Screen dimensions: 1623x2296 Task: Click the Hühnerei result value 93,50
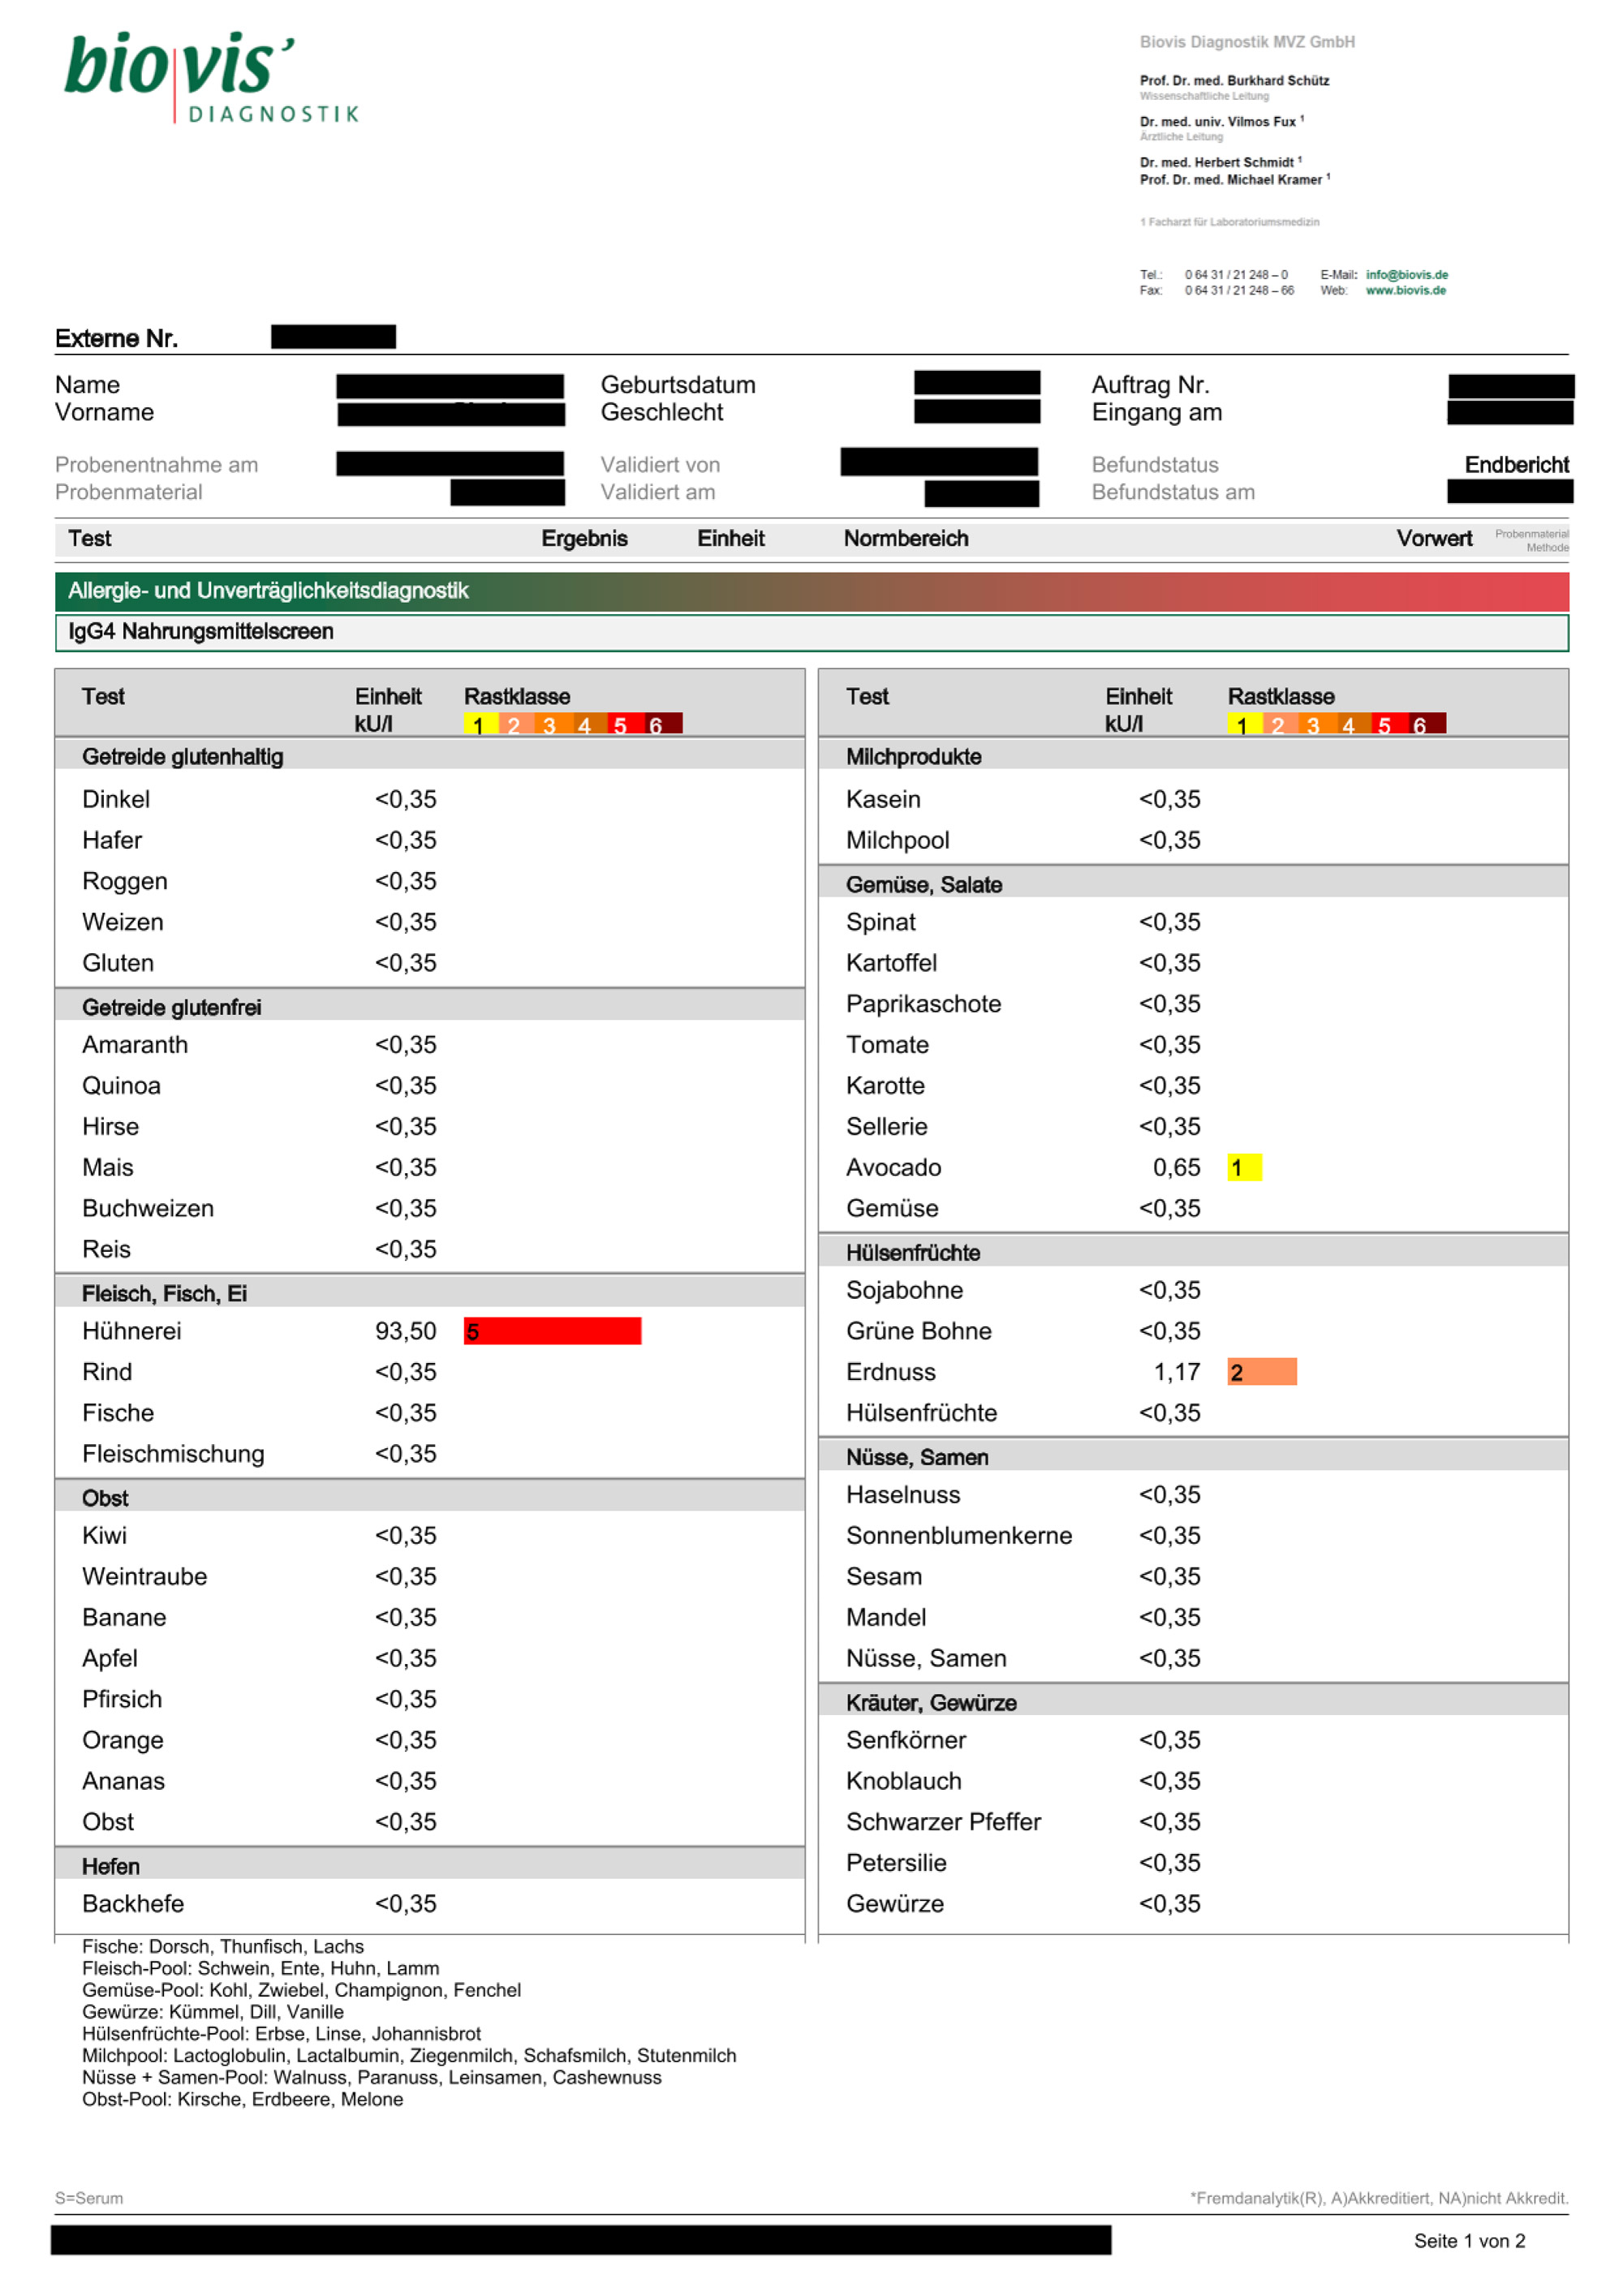[405, 1331]
